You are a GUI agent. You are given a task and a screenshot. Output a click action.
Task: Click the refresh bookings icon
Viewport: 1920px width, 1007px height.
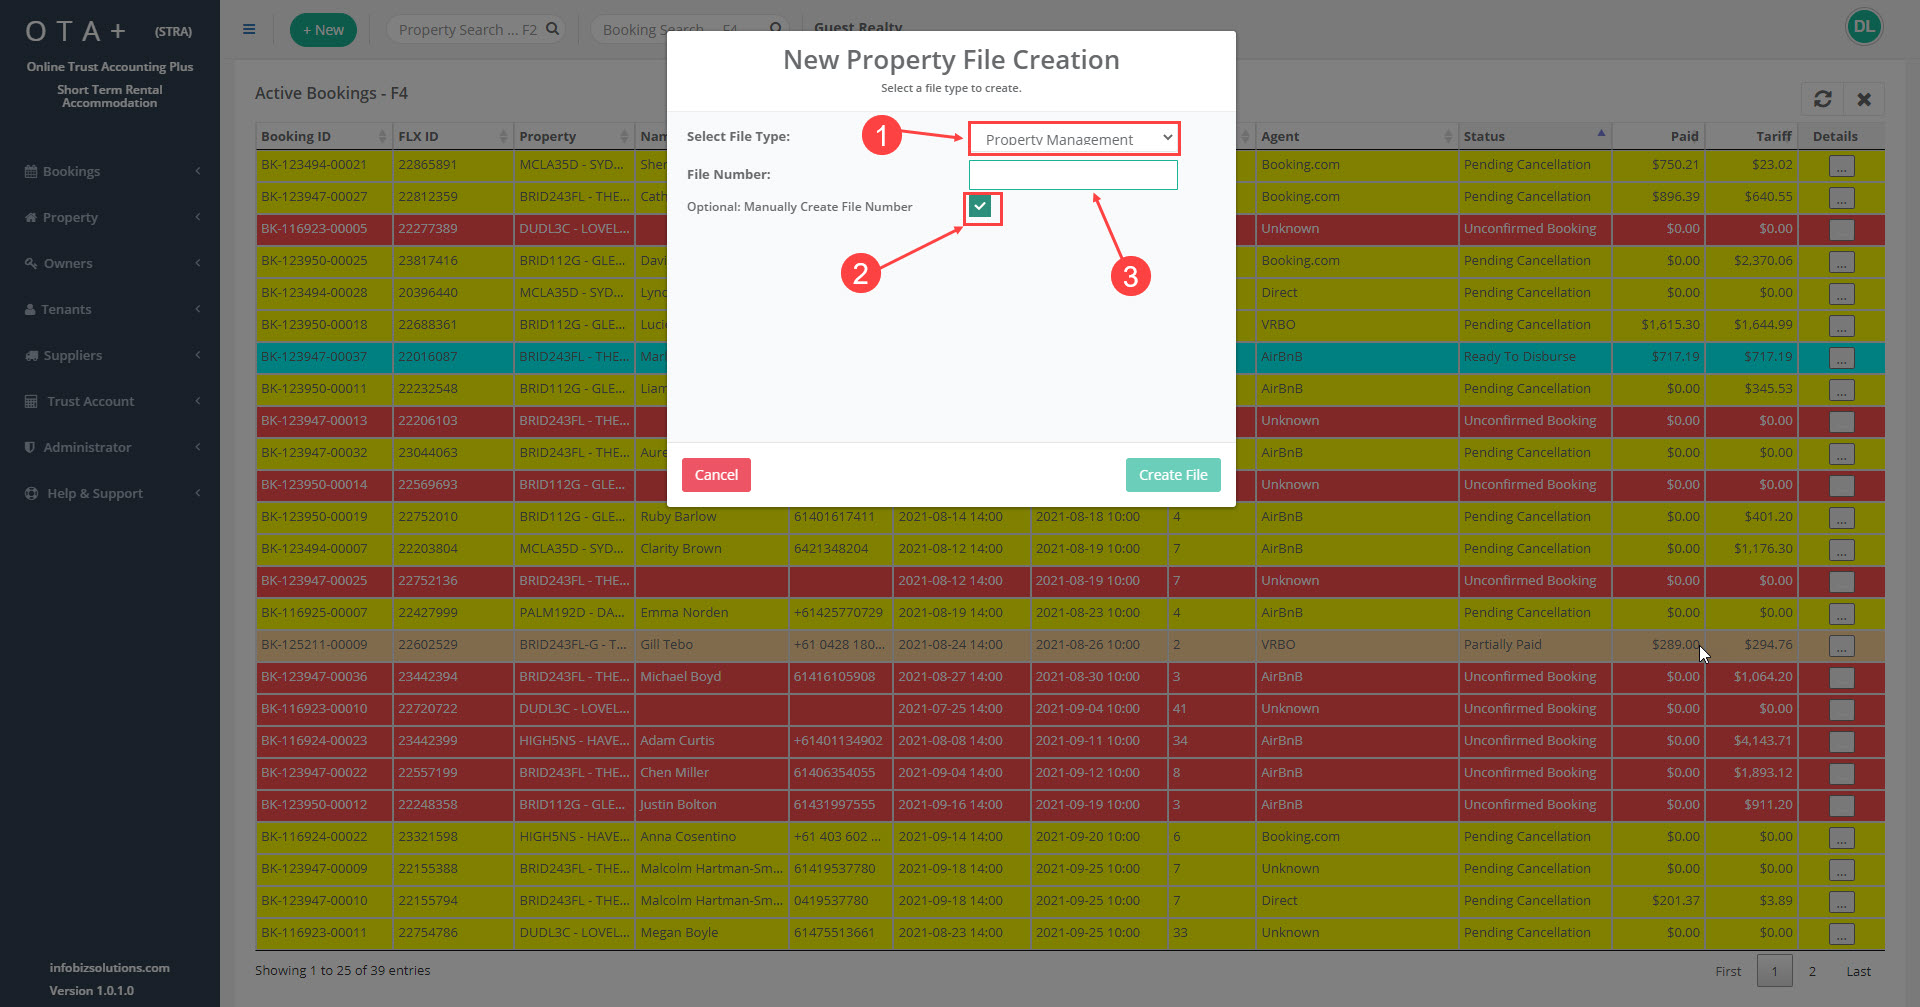click(1822, 99)
